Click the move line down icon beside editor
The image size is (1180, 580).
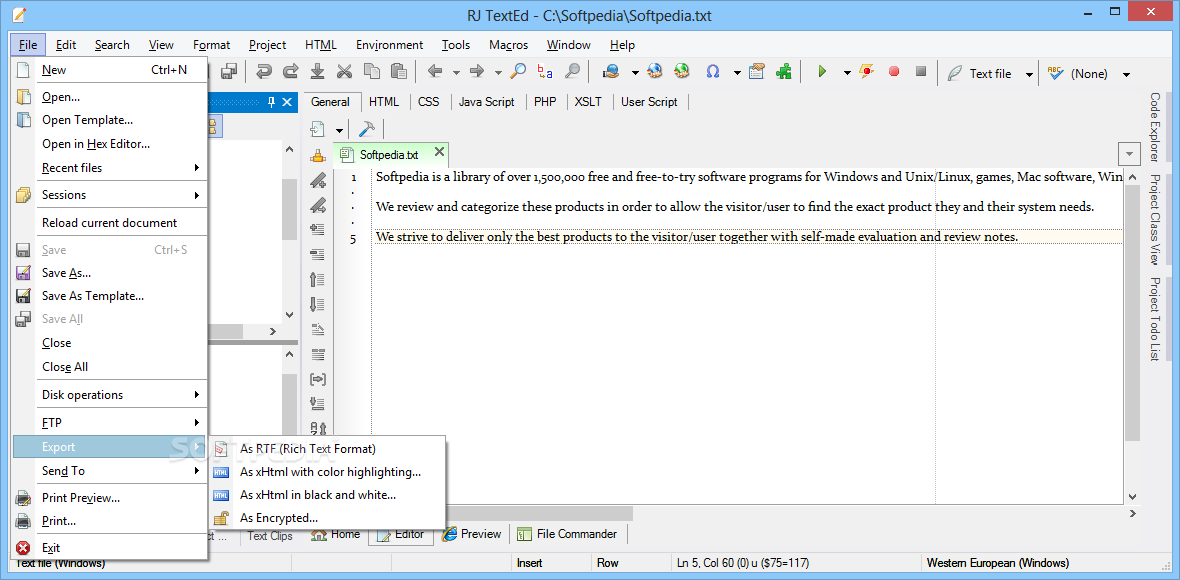pos(318,305)
